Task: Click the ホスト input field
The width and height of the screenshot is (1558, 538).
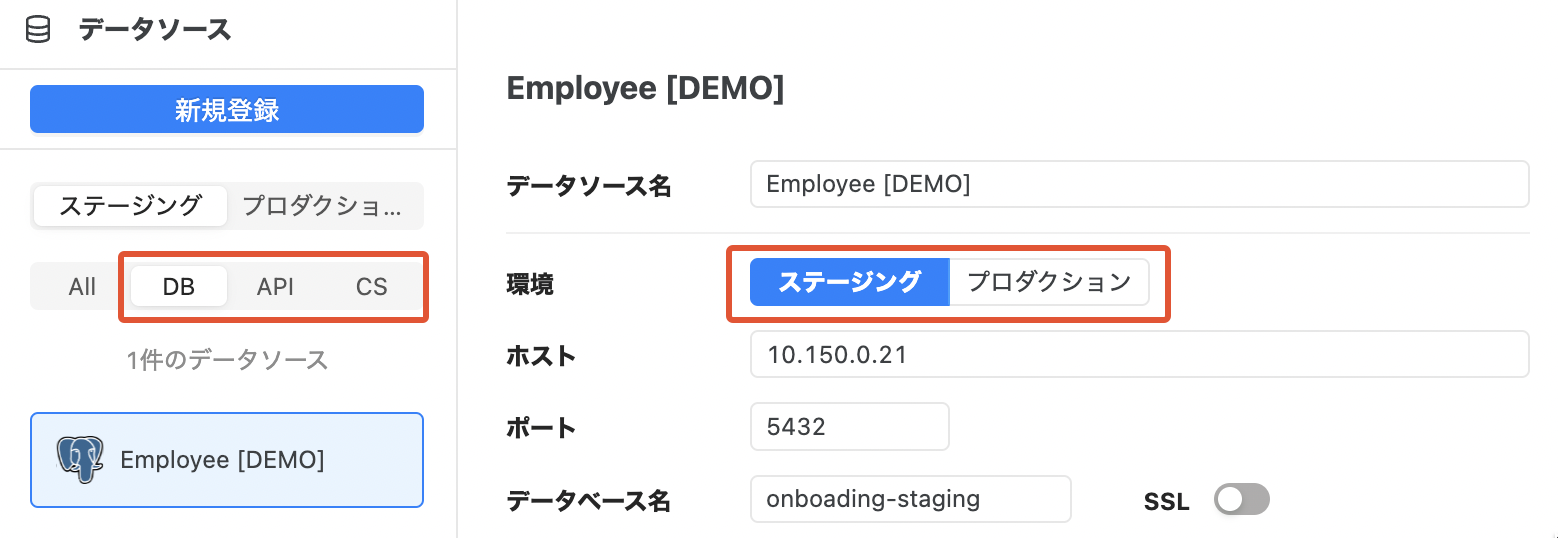Action: [x=1140, y=354]
